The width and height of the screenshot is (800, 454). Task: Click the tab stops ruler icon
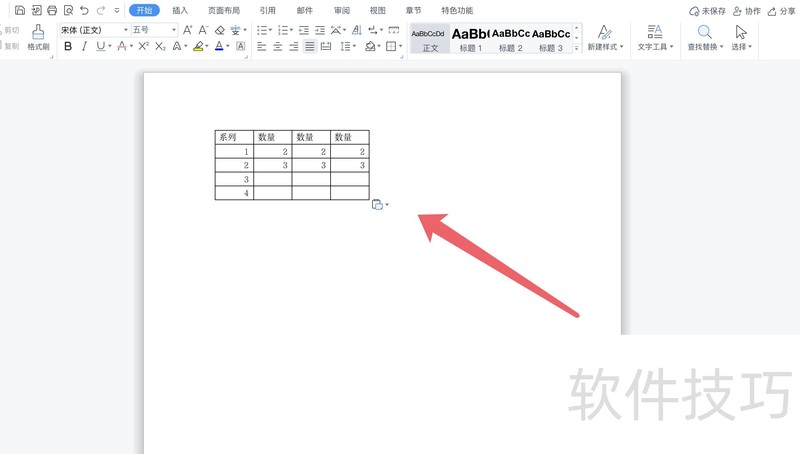pyautogui.click(x=394, y=30)
